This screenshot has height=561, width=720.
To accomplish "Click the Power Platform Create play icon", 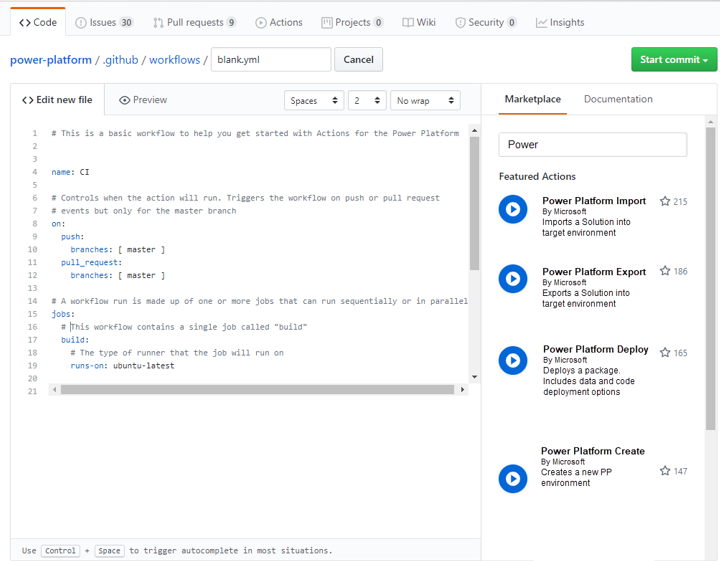I will click(x=513, y=479).
